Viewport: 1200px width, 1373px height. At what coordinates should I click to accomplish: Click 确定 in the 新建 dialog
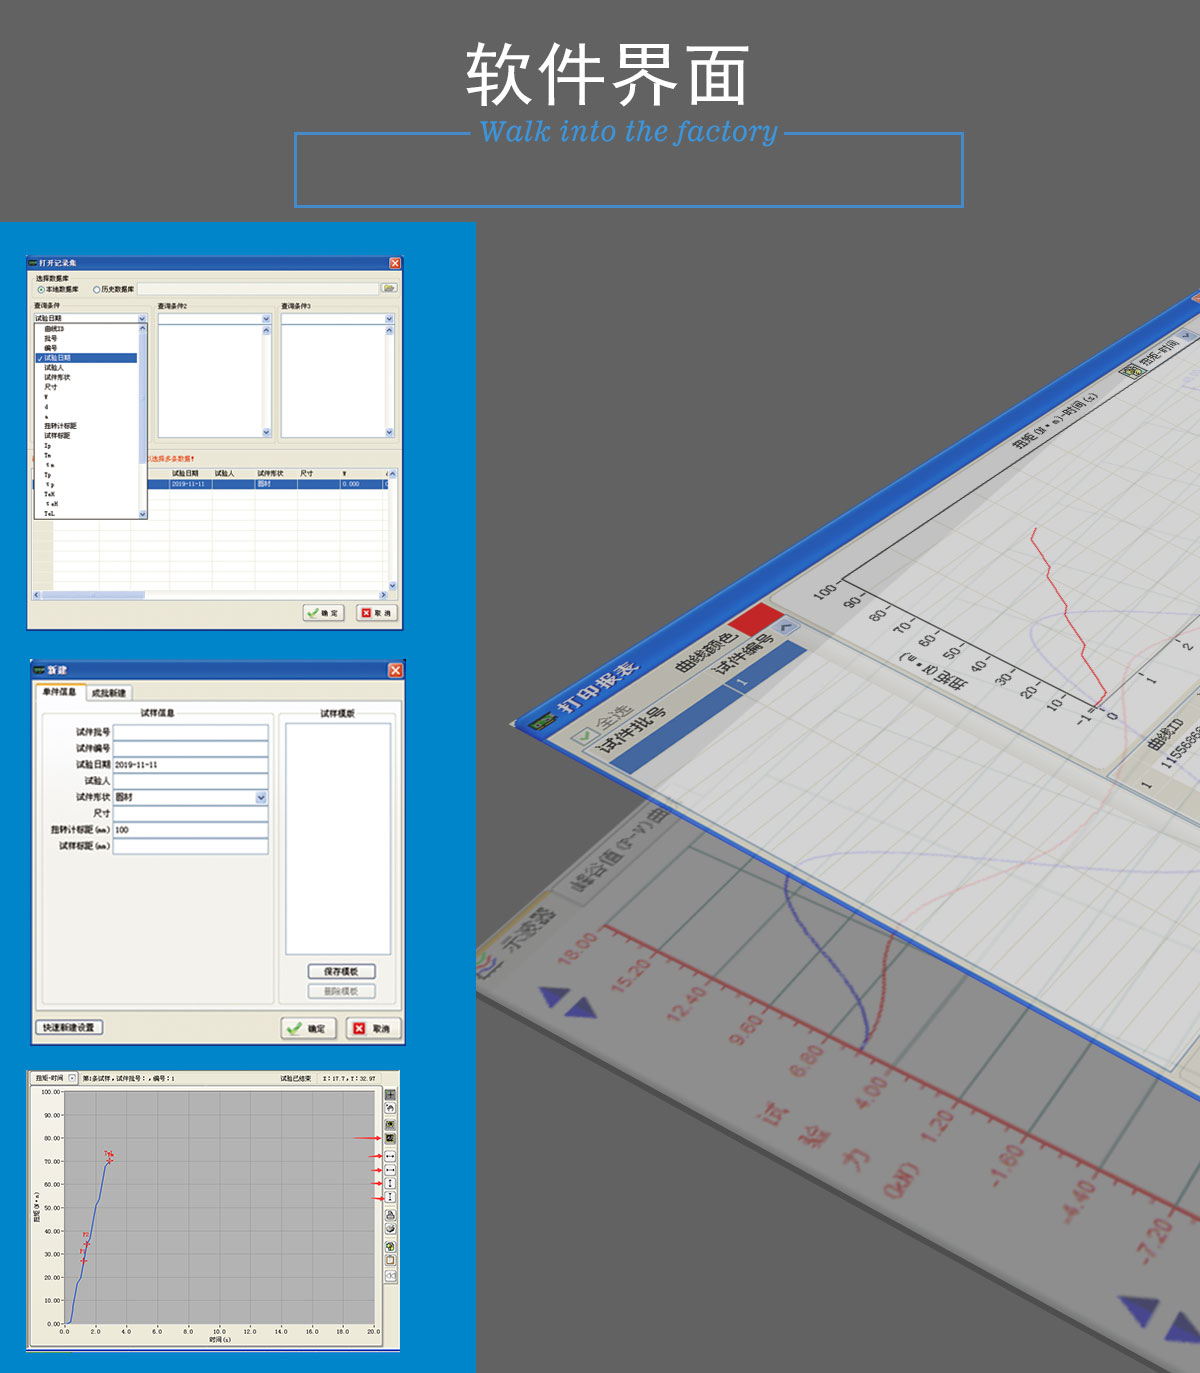point(309,1028)
